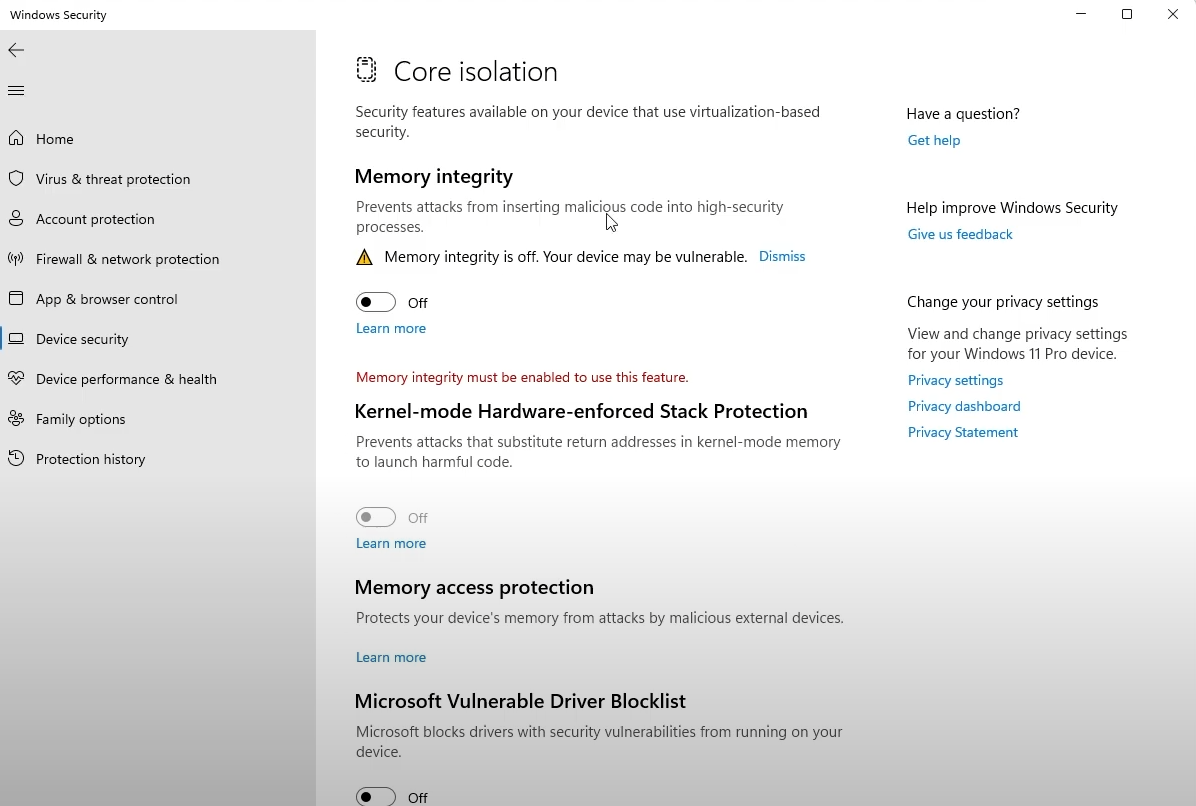
Task: Click Give us feedback link
Action: click(960, 235)
